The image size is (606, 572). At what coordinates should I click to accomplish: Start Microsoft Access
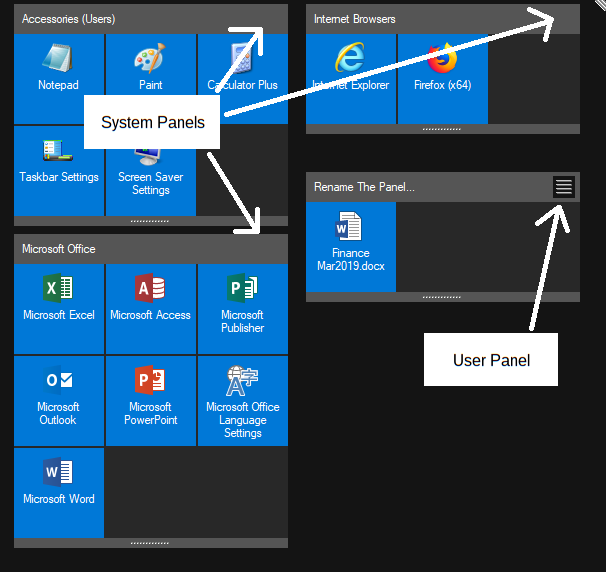pos(150,299)
